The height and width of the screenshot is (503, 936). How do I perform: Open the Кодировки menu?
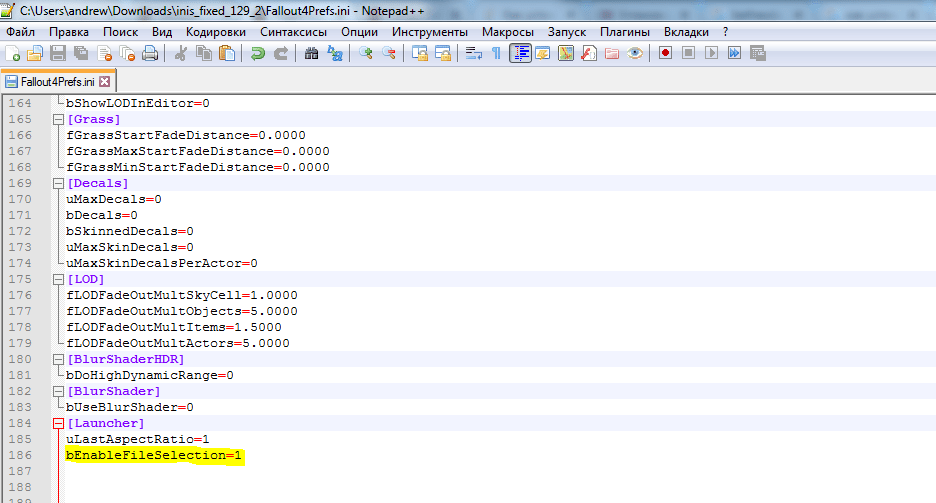tap(215, 32)
